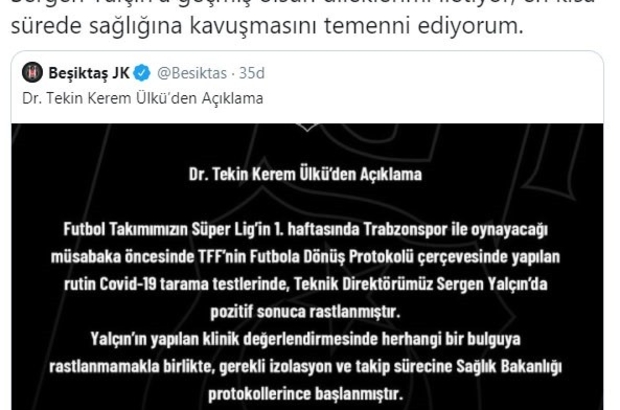
Task: Click the word Trabzonspor in the statement
Action: click(x=405, y=229)
